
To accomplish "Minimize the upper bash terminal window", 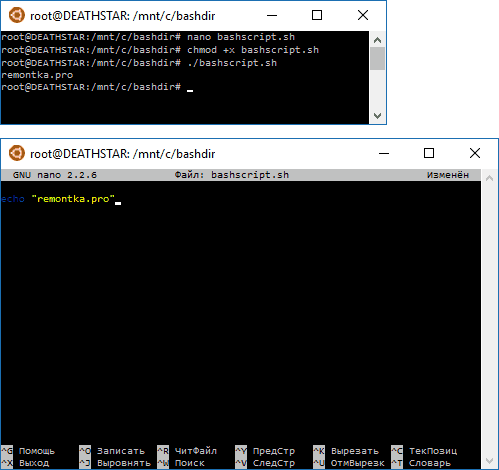I will [272, 15].
